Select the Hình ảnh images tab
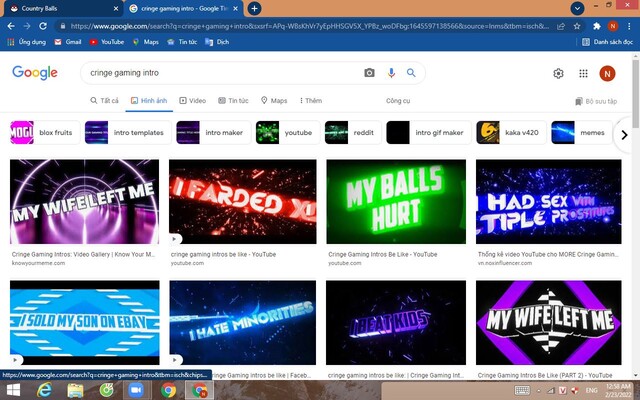Image resolution: width=640 pixels, height=400 pixels. (x=149, y=100)
